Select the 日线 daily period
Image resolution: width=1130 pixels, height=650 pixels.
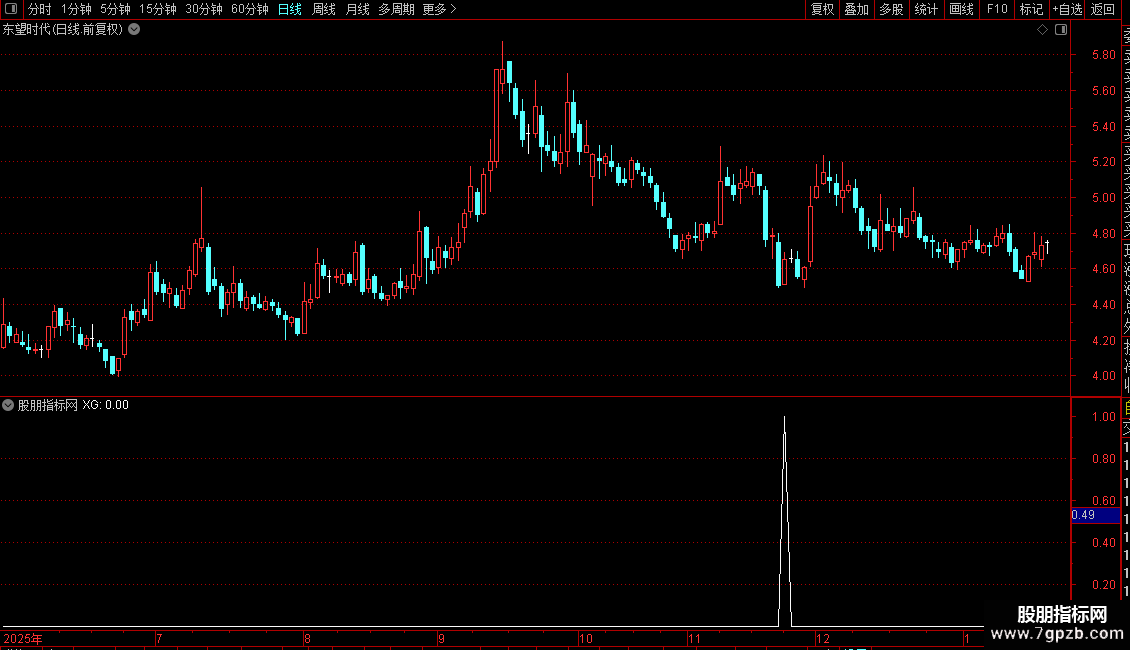click(290, 9)
